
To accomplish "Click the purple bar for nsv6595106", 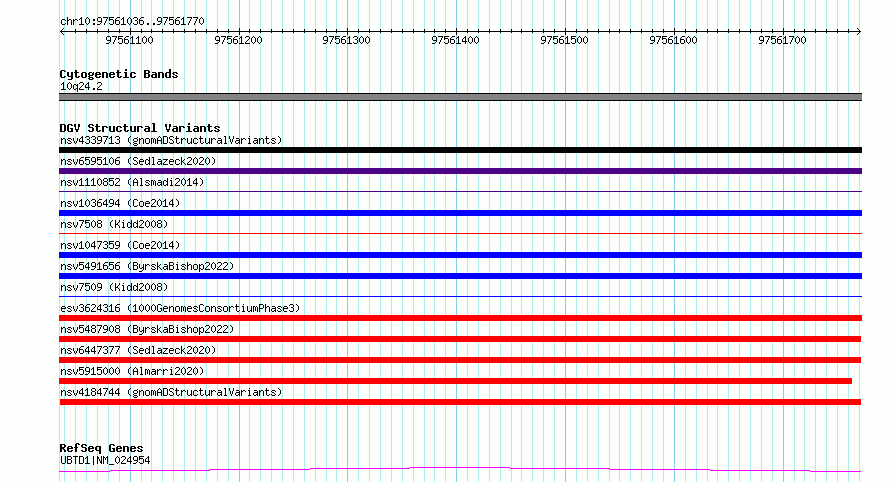I will pyautogui.click(x=460, y=171).
